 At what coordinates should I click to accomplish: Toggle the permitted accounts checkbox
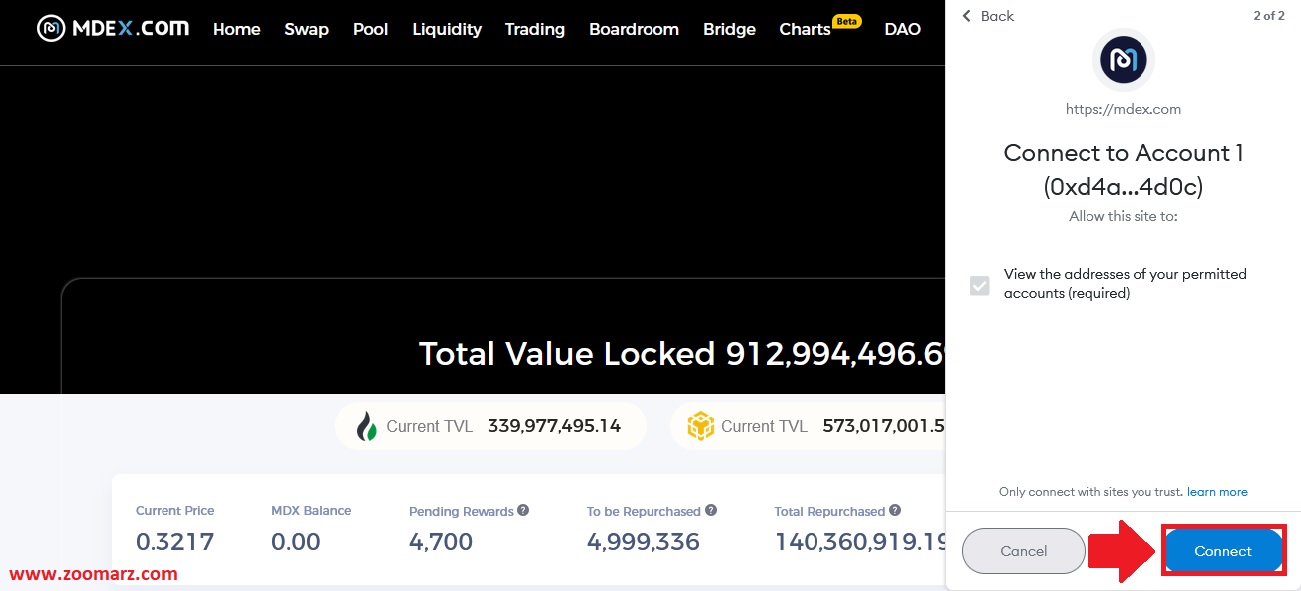980,286
